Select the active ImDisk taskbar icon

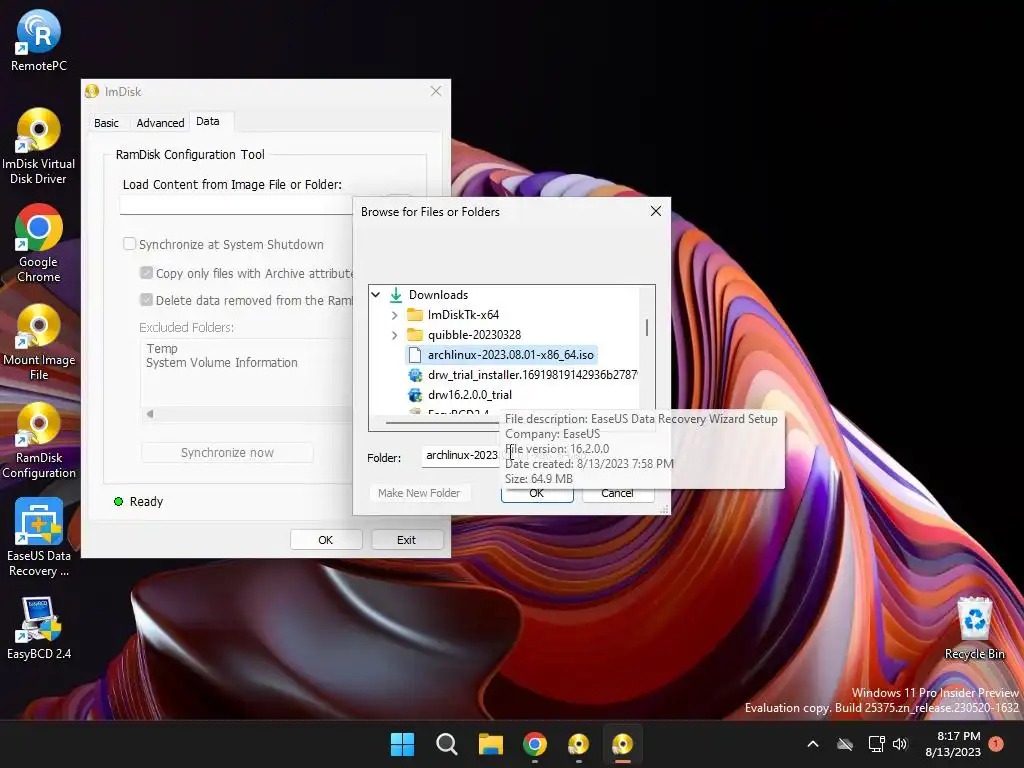point(622,744)
